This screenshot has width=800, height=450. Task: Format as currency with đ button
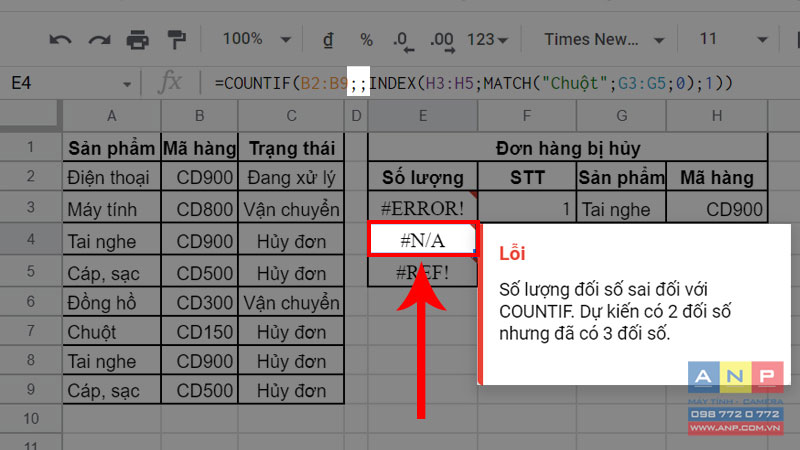329,40
